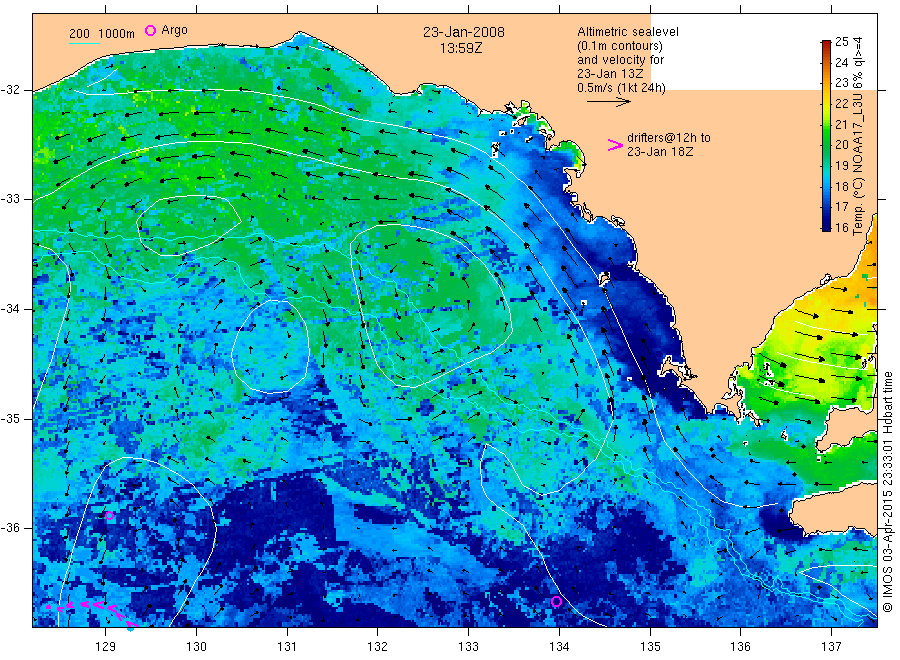
Task: Click the date label 23-Jan-2008
Action: tap(464, 32)
